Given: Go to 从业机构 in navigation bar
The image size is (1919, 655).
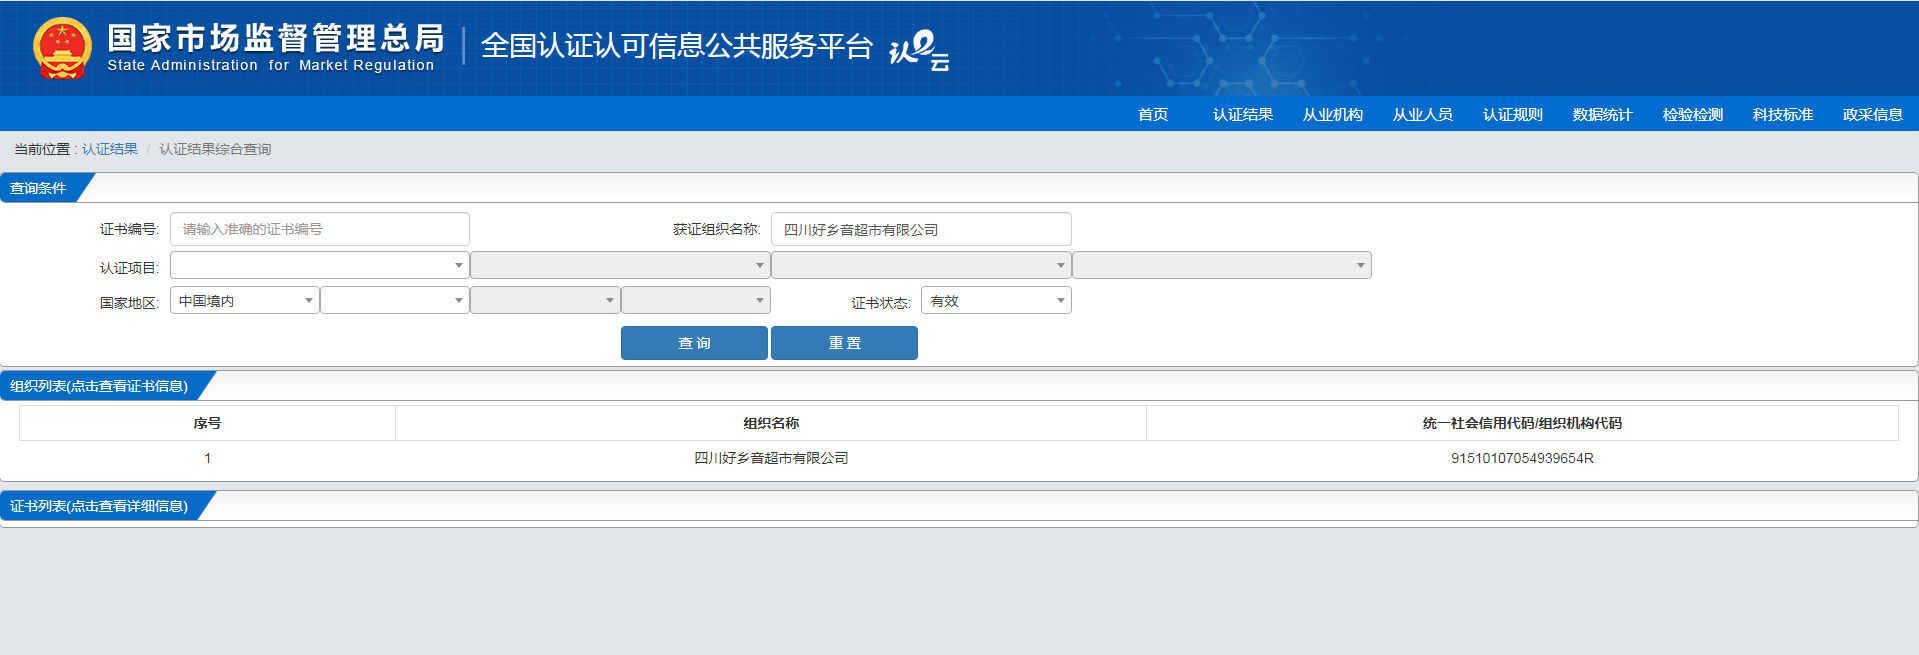Looking at the screenshot, I should 1333,114.
